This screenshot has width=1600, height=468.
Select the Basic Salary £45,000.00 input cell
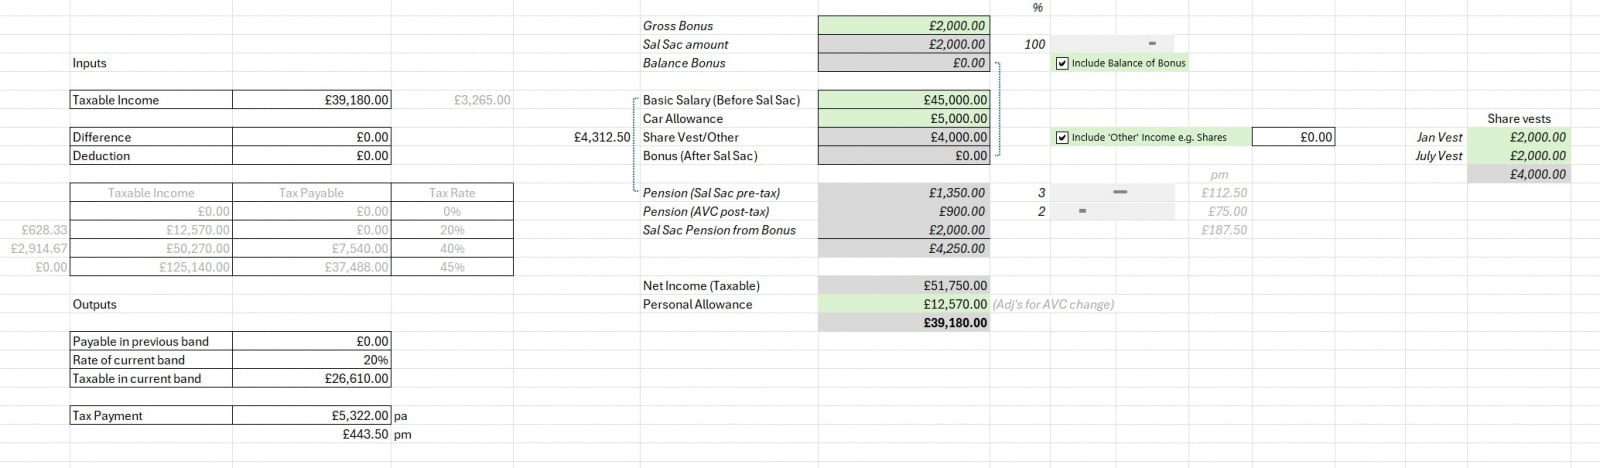click(903, 100)
